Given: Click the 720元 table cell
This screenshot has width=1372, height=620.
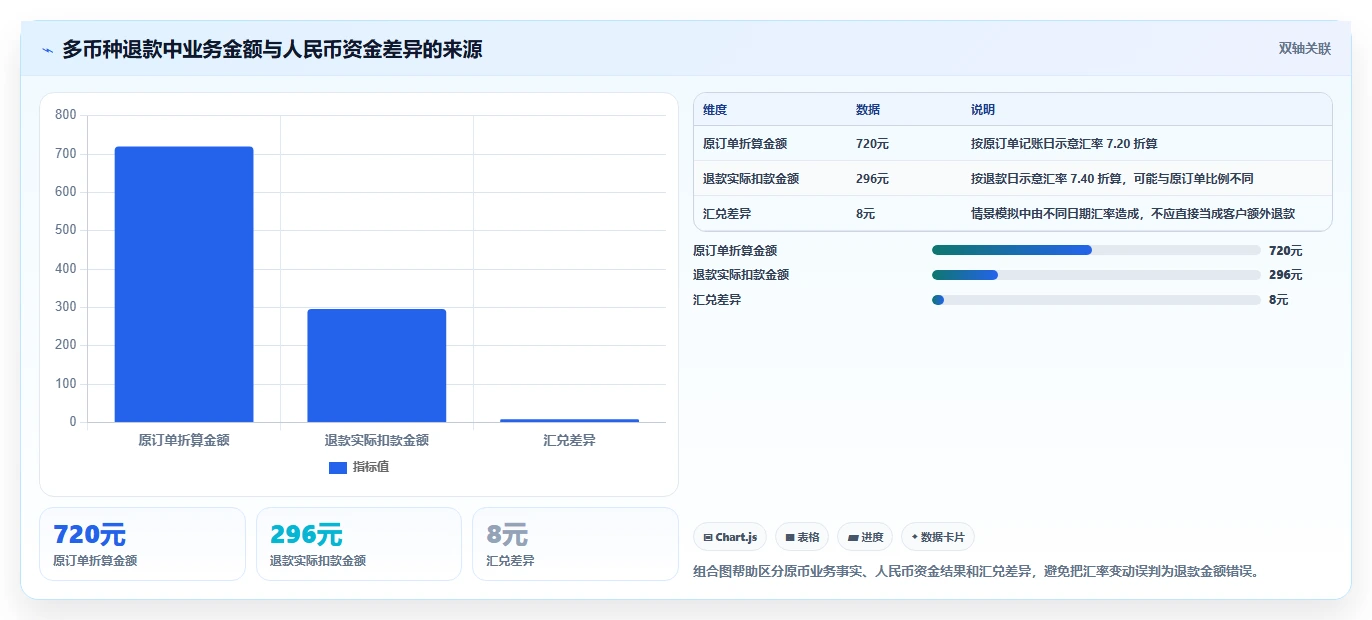Looking at the screenshot, I should click(x=872, y=144).
